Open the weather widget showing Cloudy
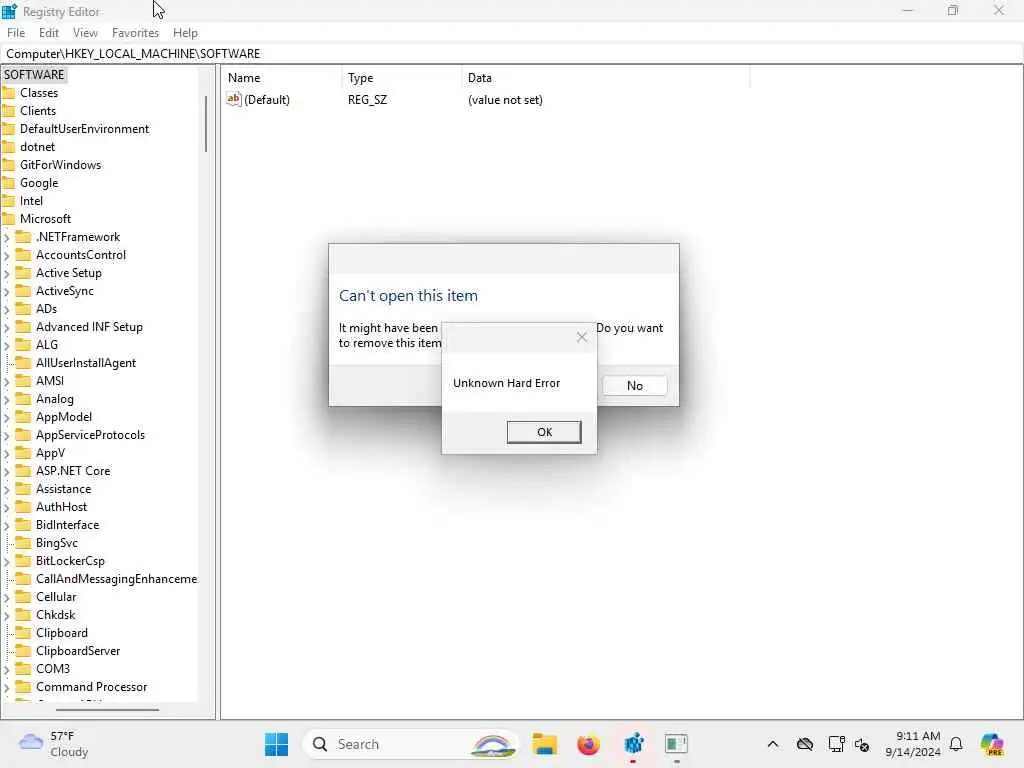This screenshot has height=768, width=1024. pyautogui.click(x=54, y=744)
